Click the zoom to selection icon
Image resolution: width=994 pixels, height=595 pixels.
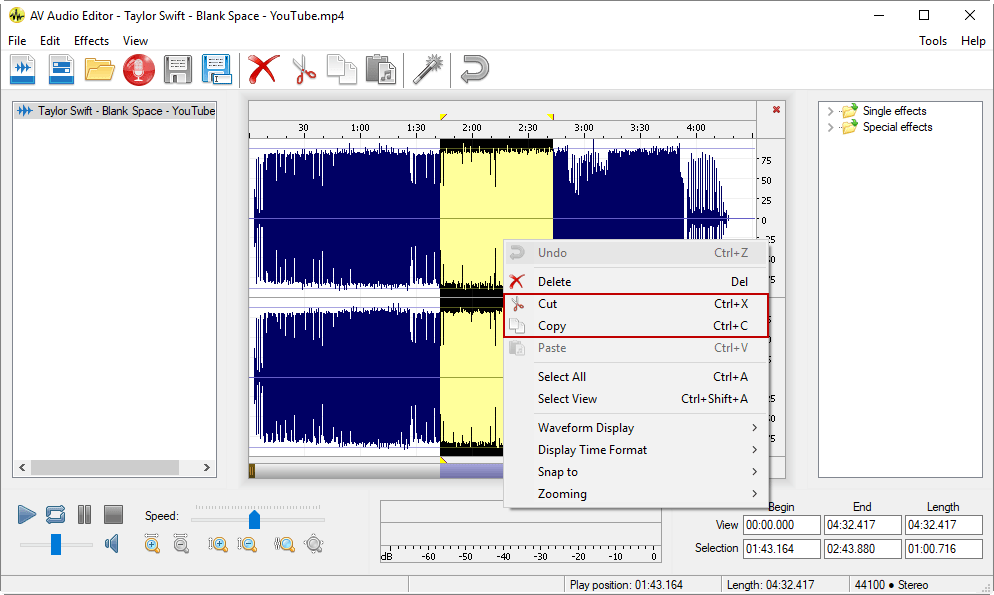click(x=284, y=544)
